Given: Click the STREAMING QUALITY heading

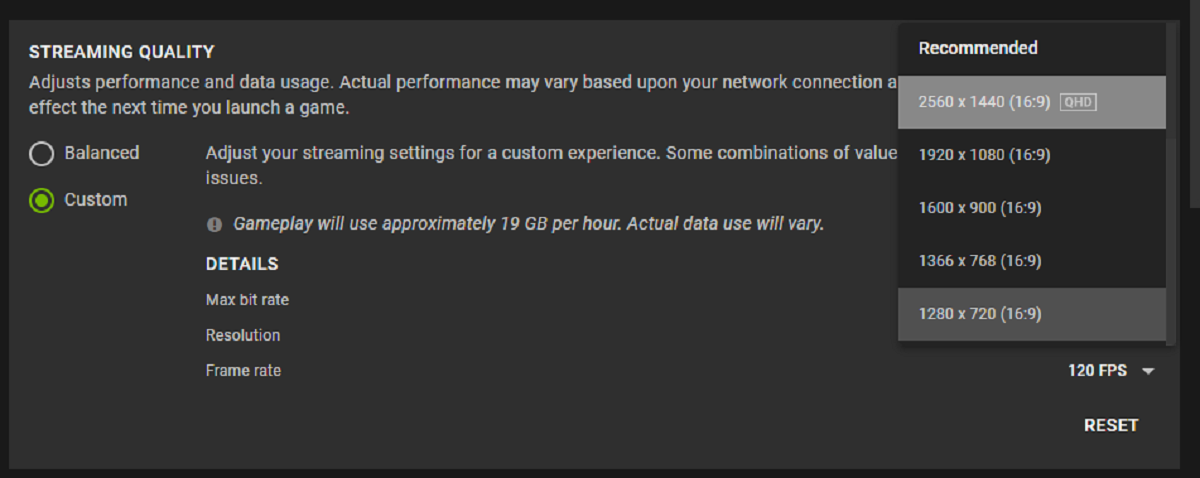Looking at the screenshot, I should (122, 52).
